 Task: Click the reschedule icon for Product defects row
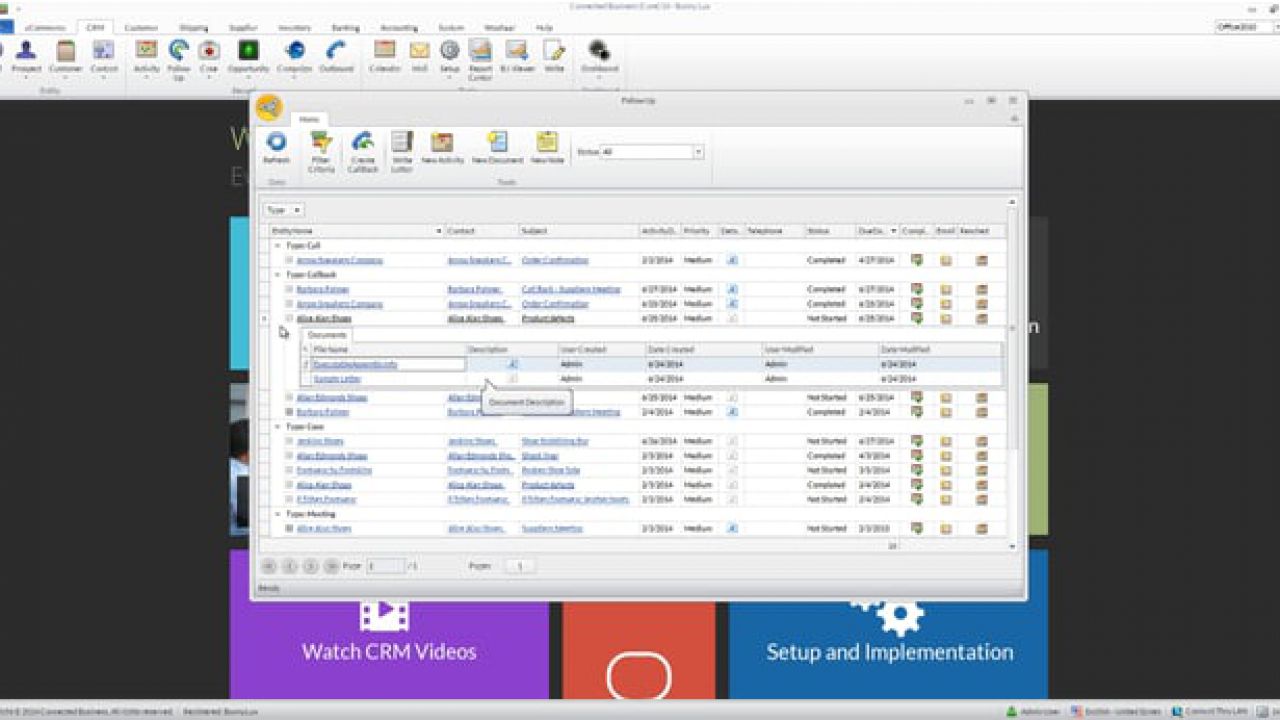pyautogui.click(x=980, y=317)
